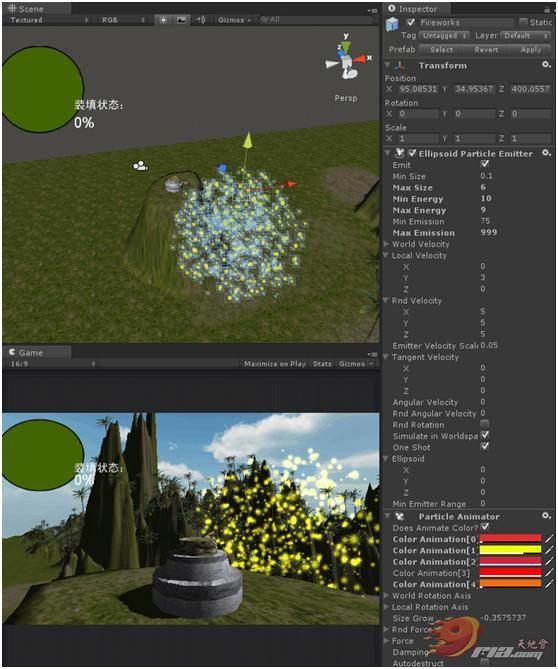Switch to the Game tab

[36, 353]
